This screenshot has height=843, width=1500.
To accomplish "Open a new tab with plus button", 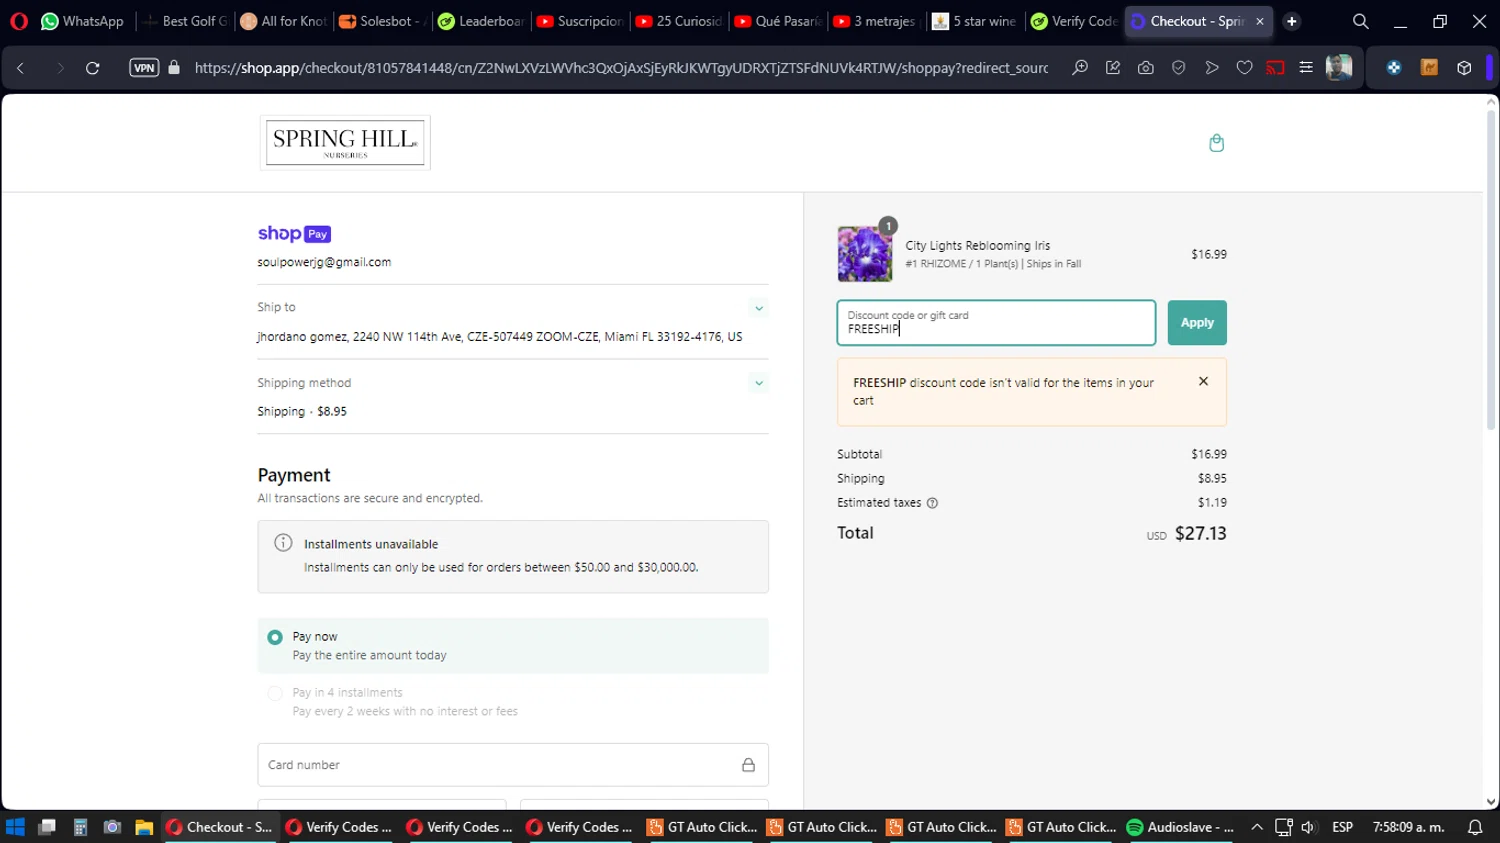I will click(1292, 21).
